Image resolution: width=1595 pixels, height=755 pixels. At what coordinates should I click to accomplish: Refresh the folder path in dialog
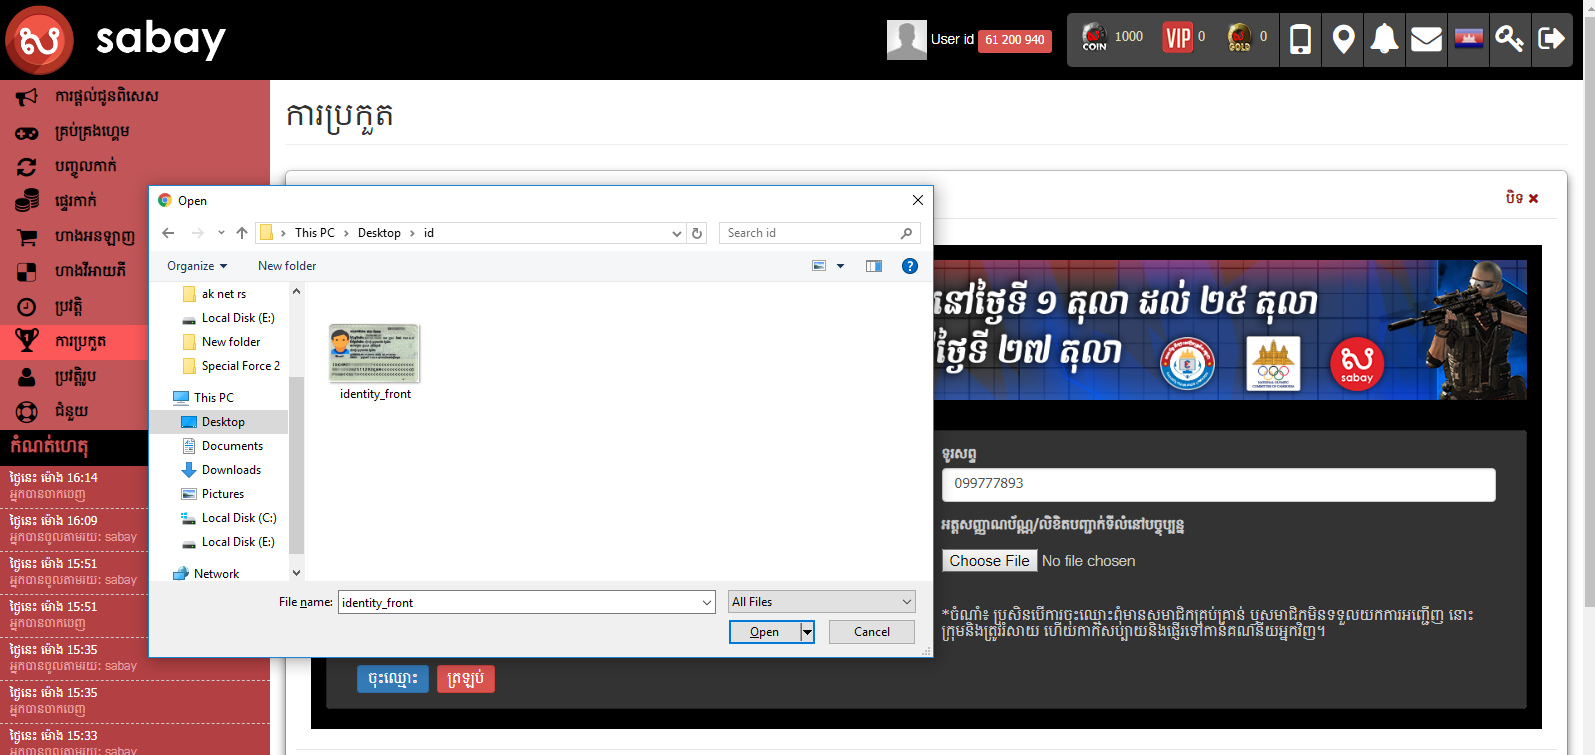pyautogui.click(x=697, y=233)
